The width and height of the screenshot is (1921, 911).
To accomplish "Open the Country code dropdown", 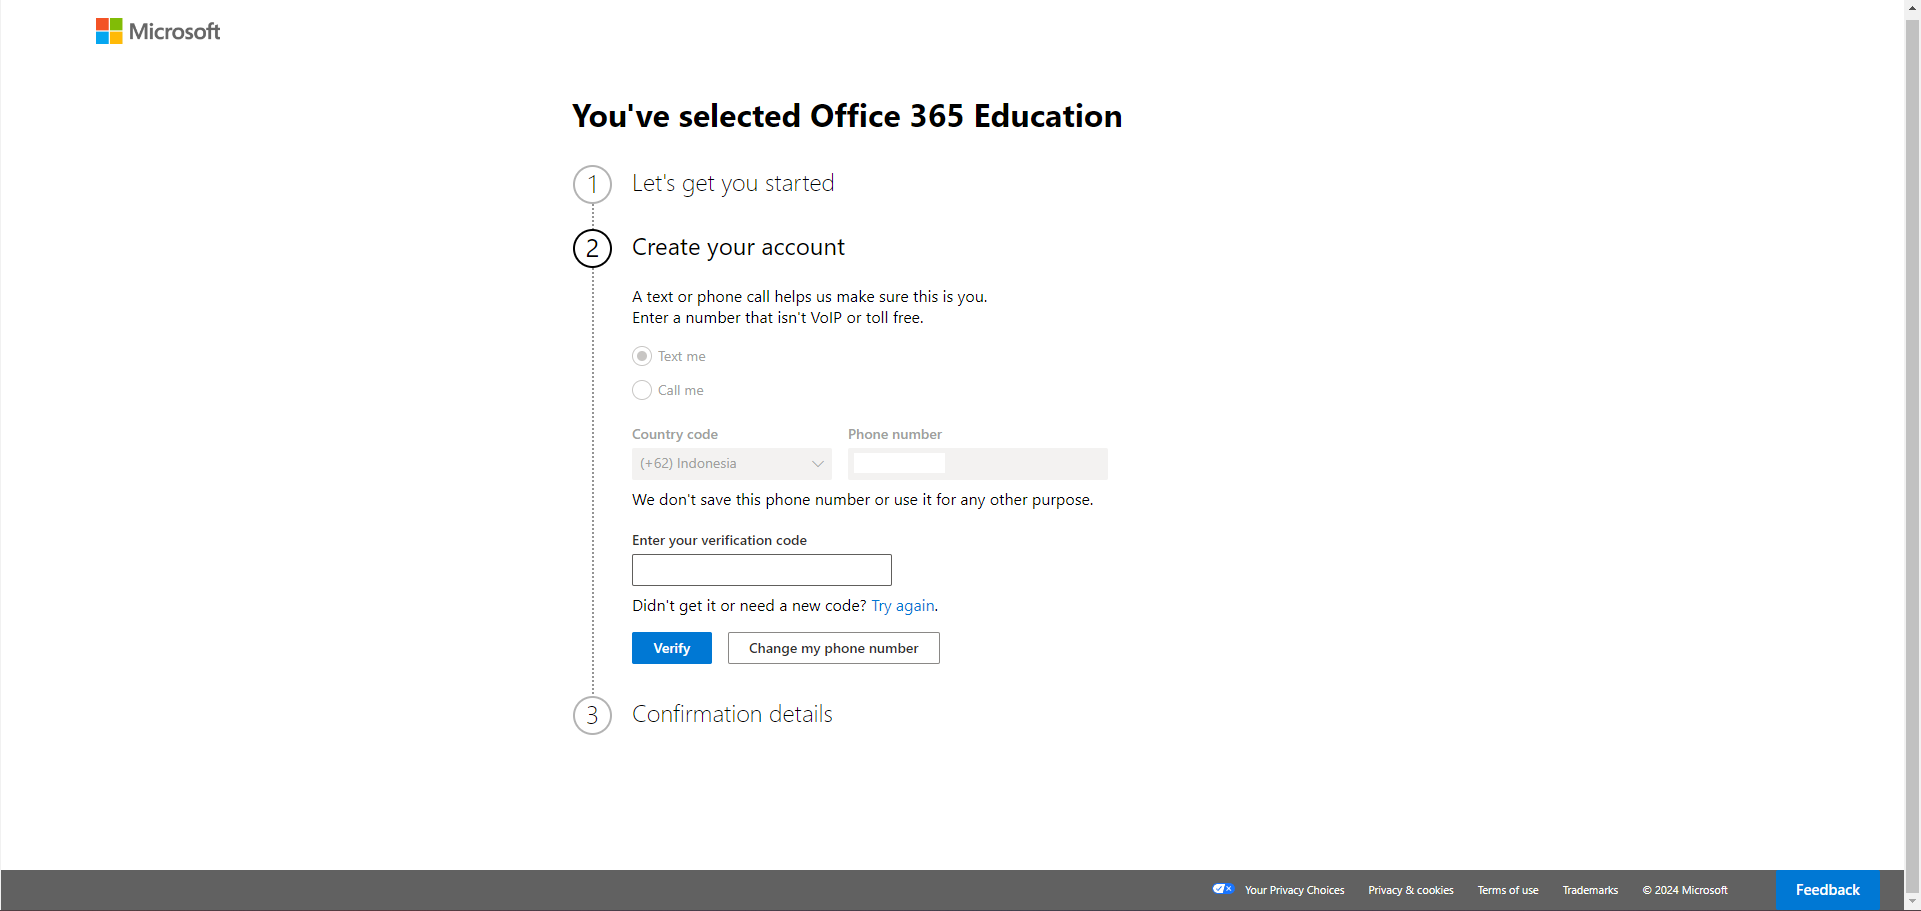I will (x=730, y=464).
